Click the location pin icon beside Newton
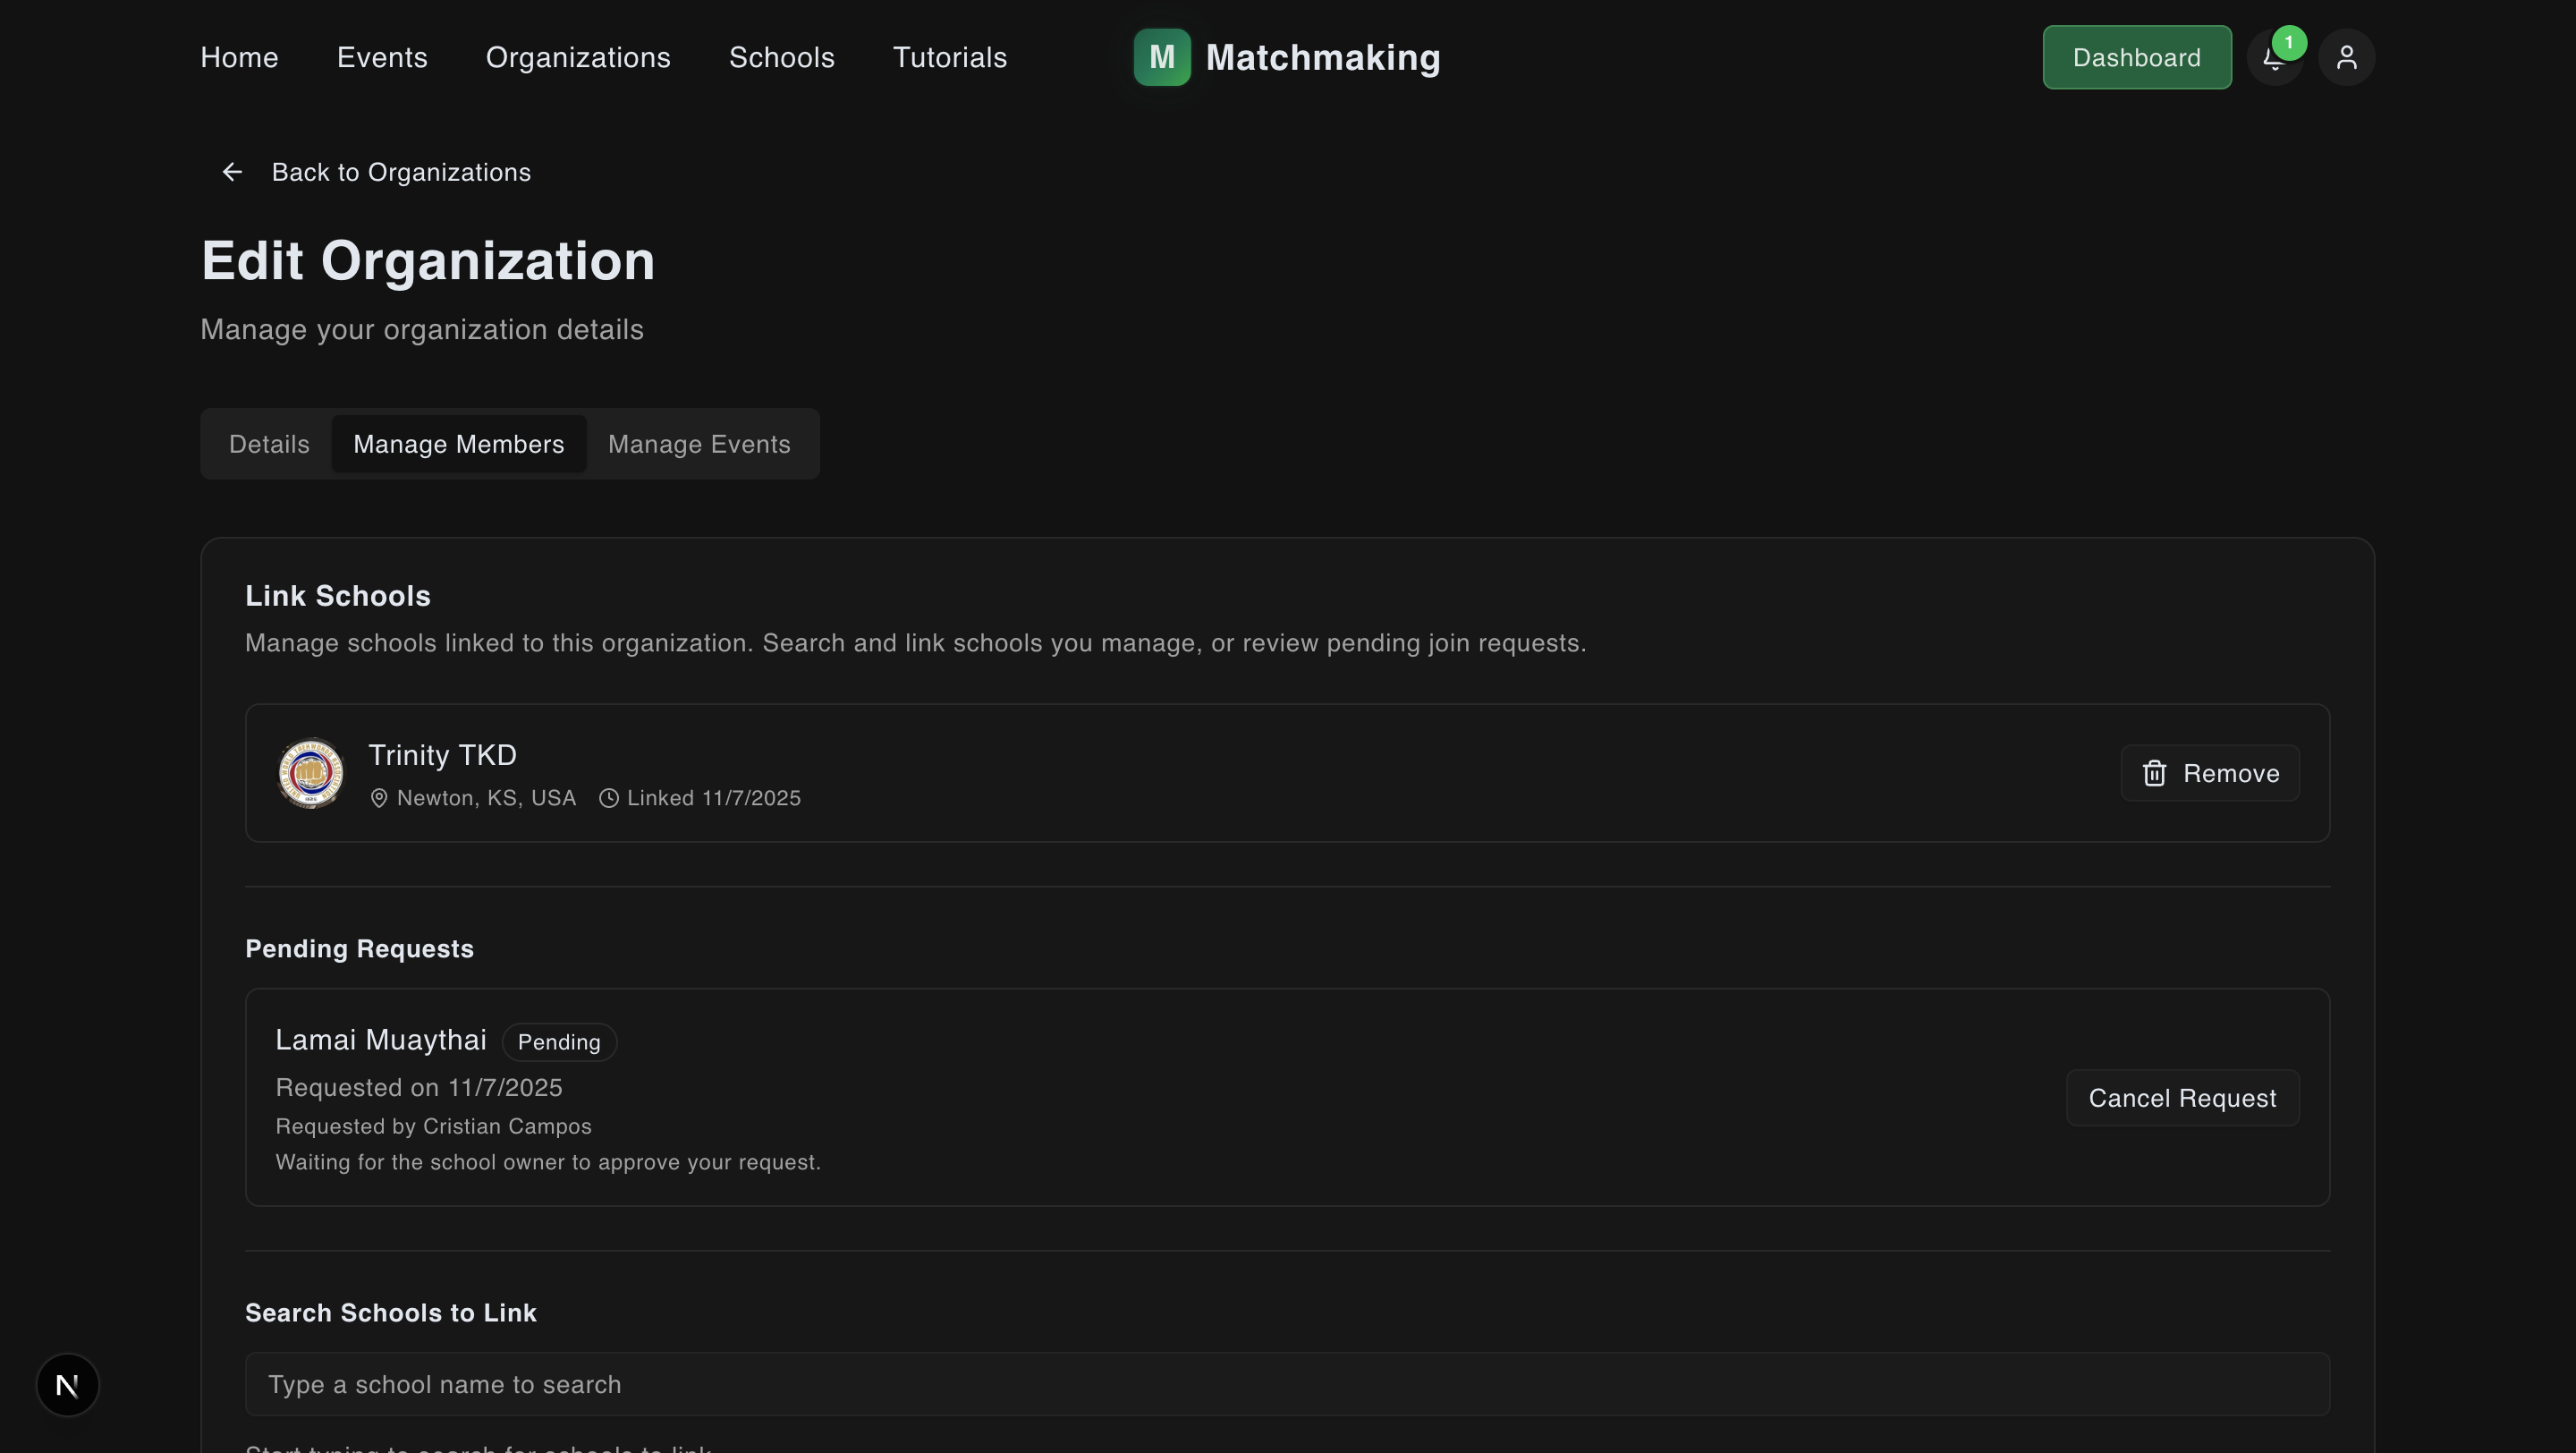The image size is (2576, 1453). pos(379,798)
